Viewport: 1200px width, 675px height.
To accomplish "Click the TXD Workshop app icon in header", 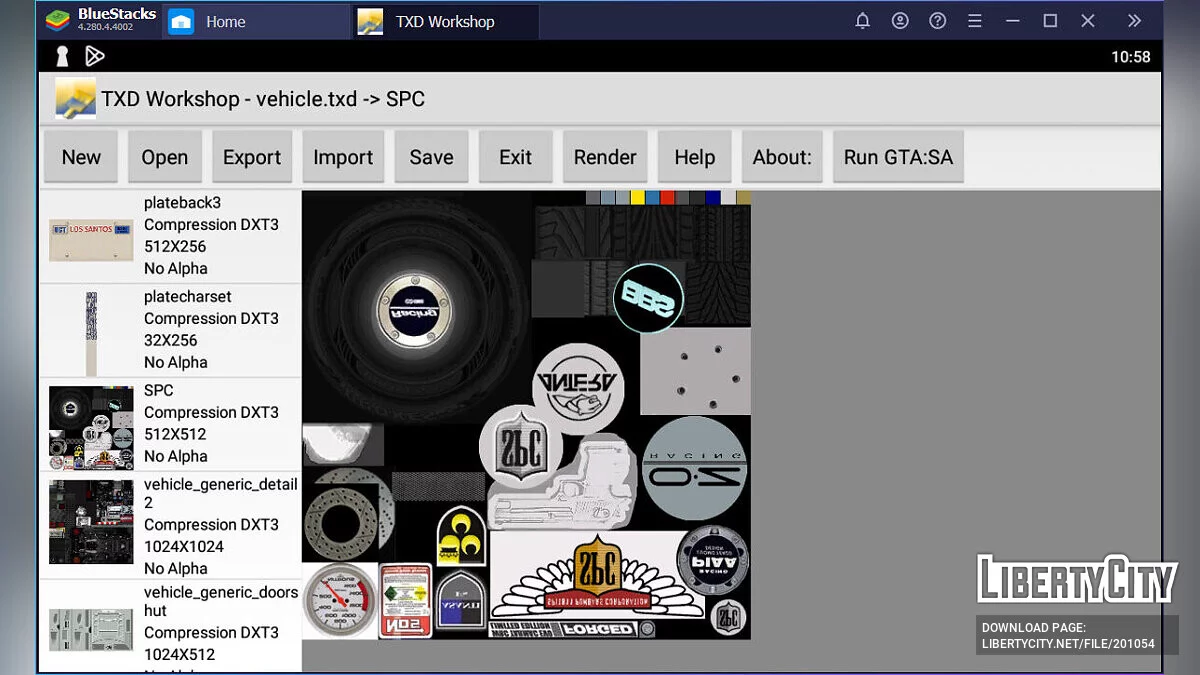I will click(x=76, y=99).
